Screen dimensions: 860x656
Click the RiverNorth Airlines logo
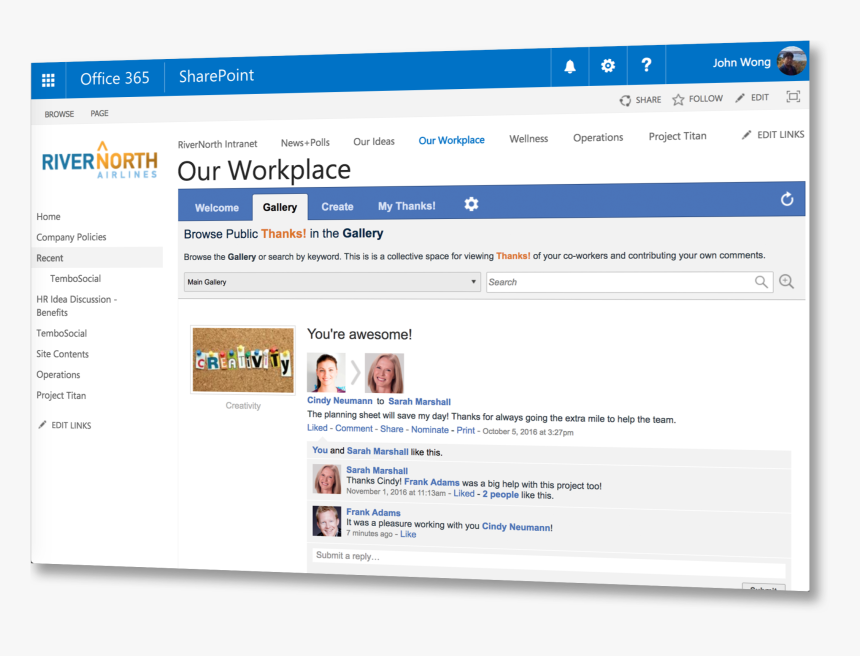point(100,160)
